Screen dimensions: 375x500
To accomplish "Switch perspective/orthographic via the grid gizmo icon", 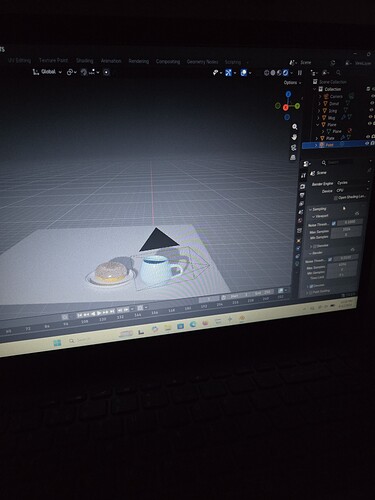I will coord(293,157).
